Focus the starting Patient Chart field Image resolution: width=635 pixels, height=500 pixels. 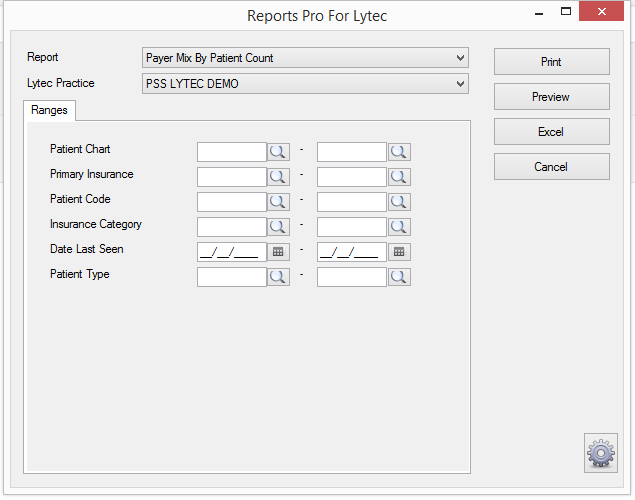[232, 152]
